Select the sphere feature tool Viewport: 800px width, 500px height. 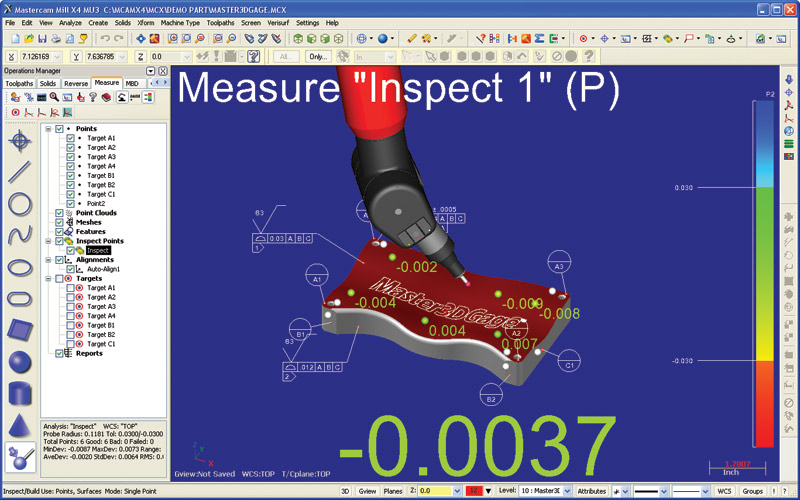(x=20, y=362)
